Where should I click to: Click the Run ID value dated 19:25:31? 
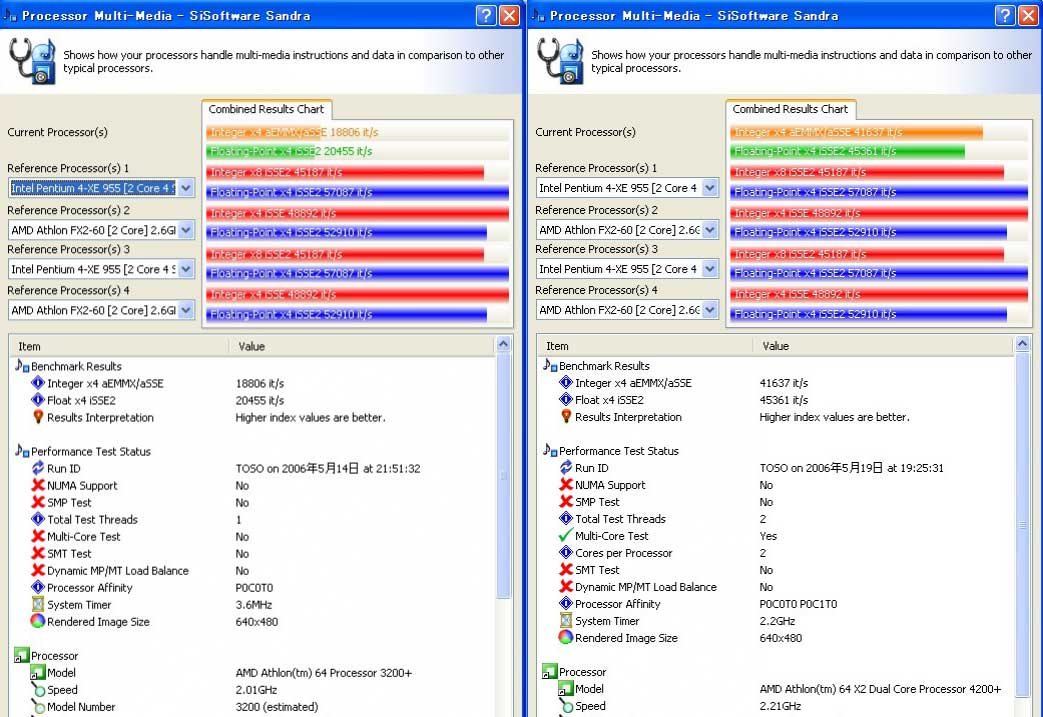(x=851, y=468)
